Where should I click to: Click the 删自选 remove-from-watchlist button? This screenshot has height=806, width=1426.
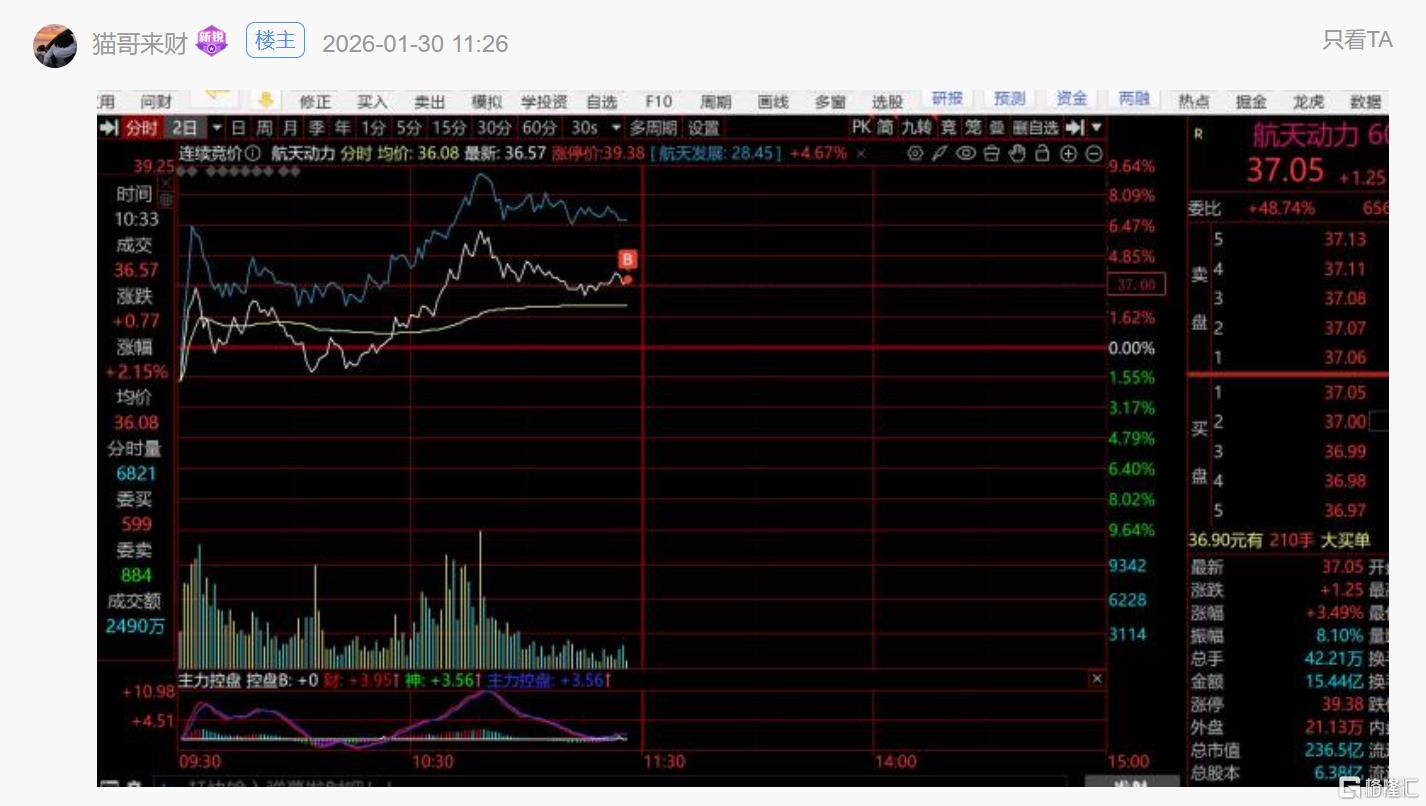click(x=1035, y=127)
